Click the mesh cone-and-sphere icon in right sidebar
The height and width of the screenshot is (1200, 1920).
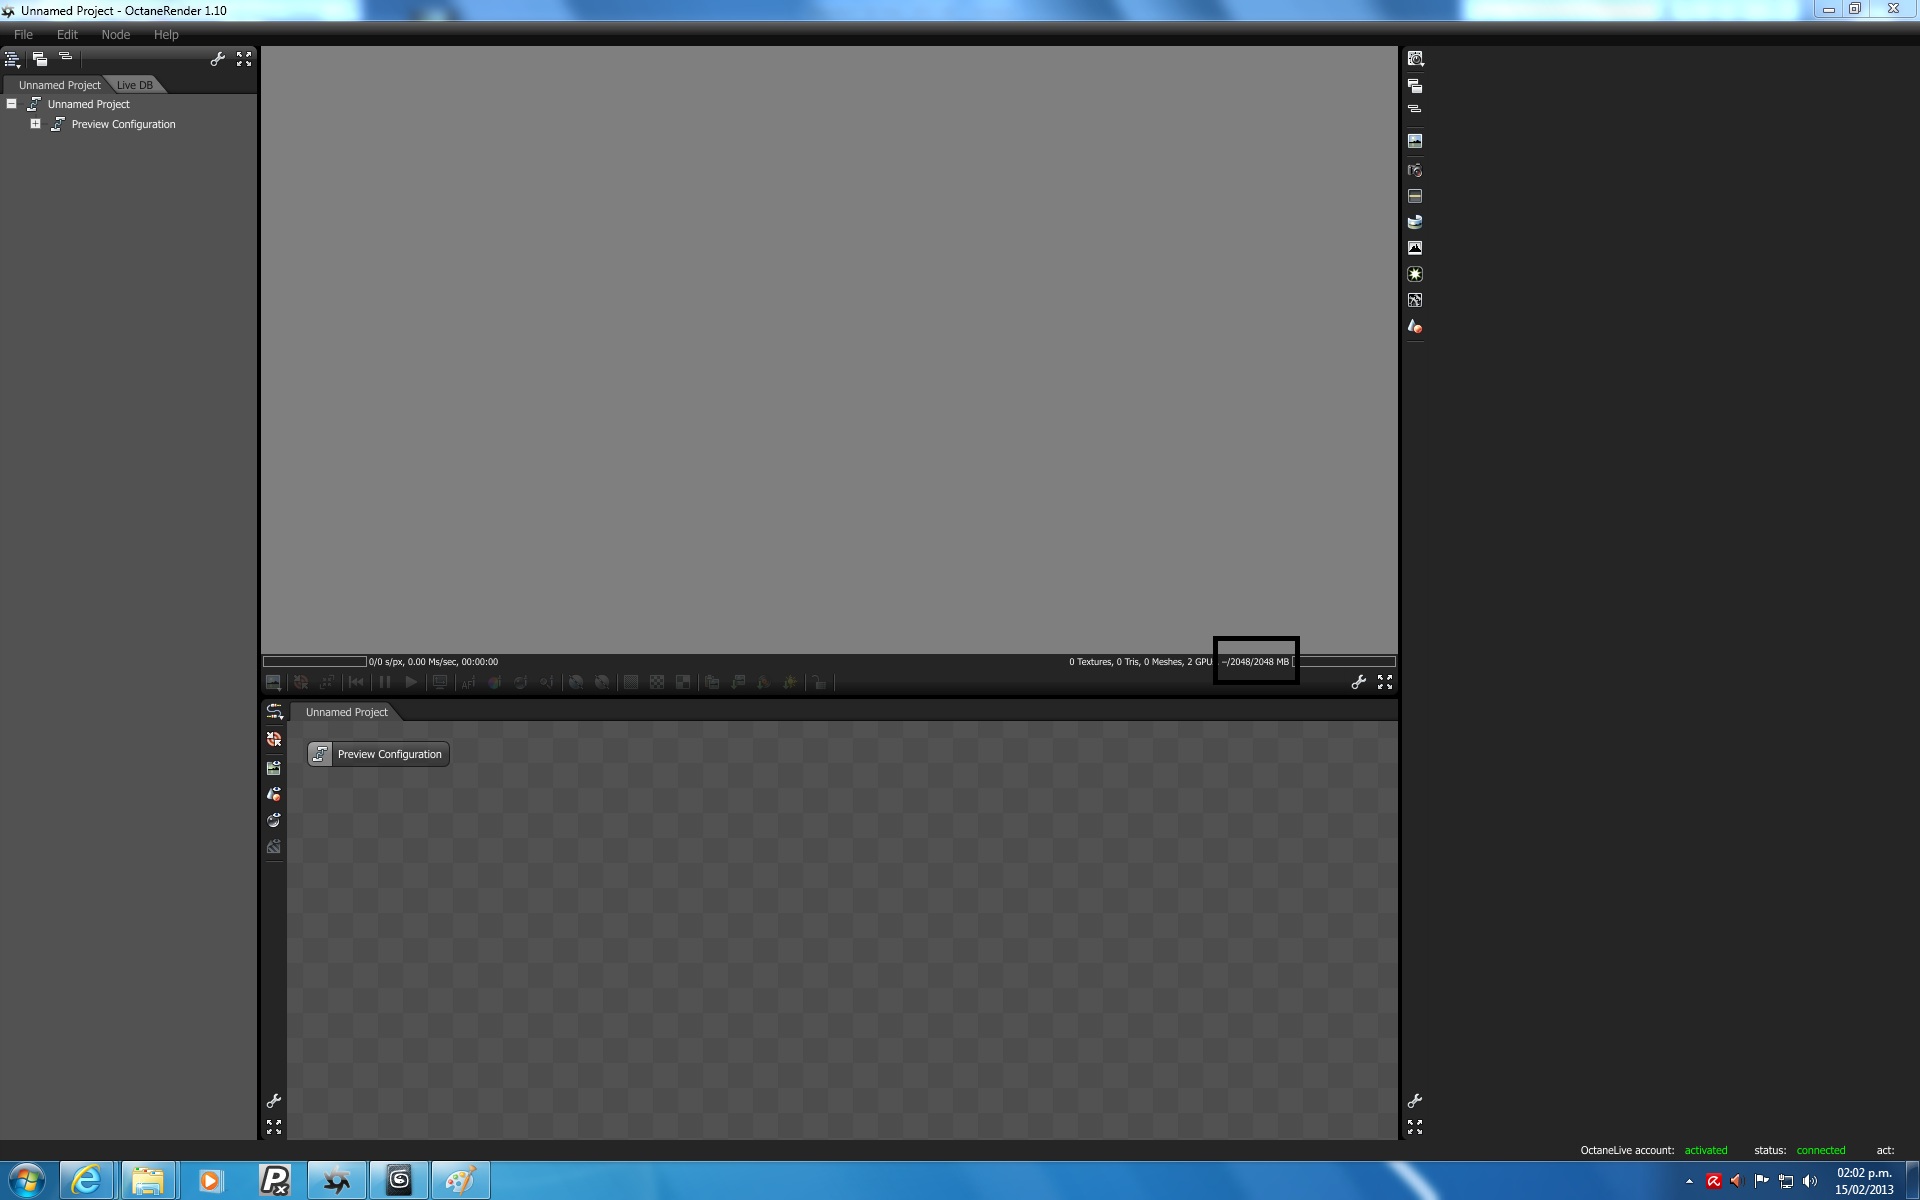point(1415,327)
